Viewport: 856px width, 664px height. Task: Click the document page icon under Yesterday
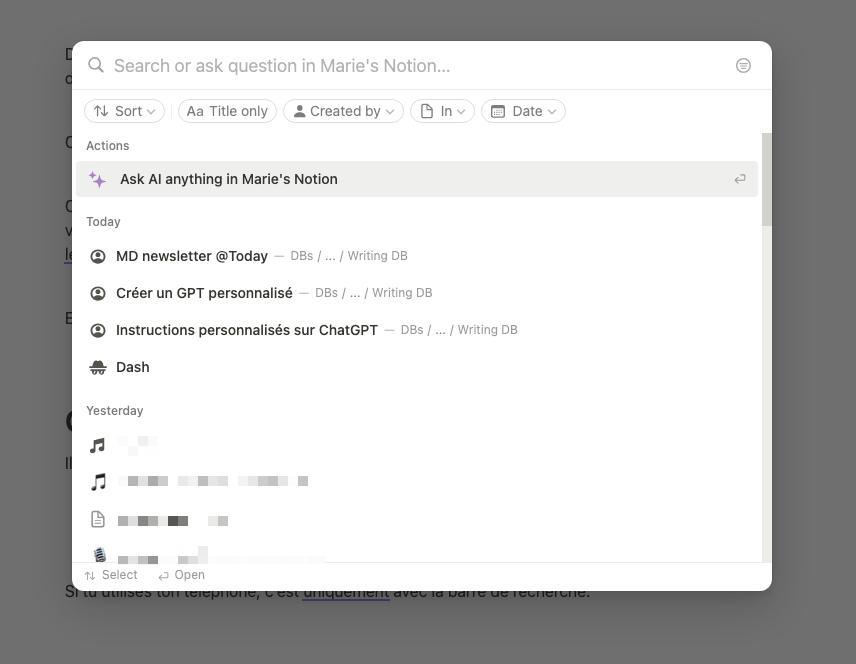pyautogui.click(x=97, y=518)
